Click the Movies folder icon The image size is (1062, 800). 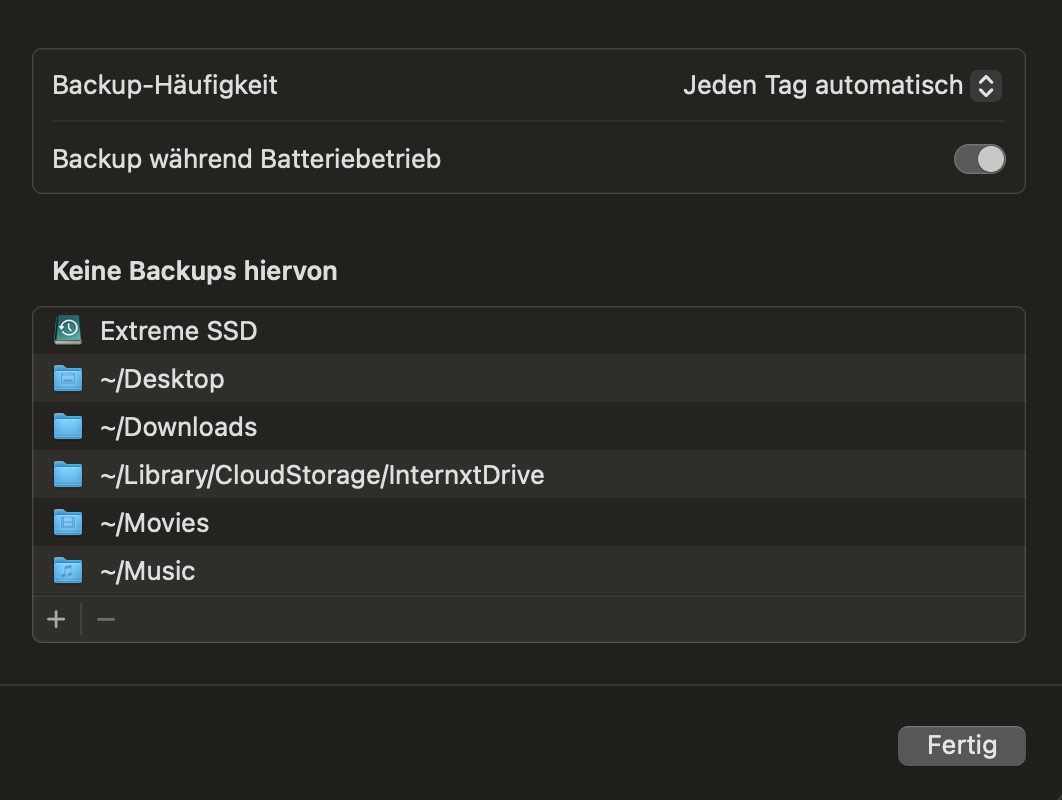coord(67,523)
